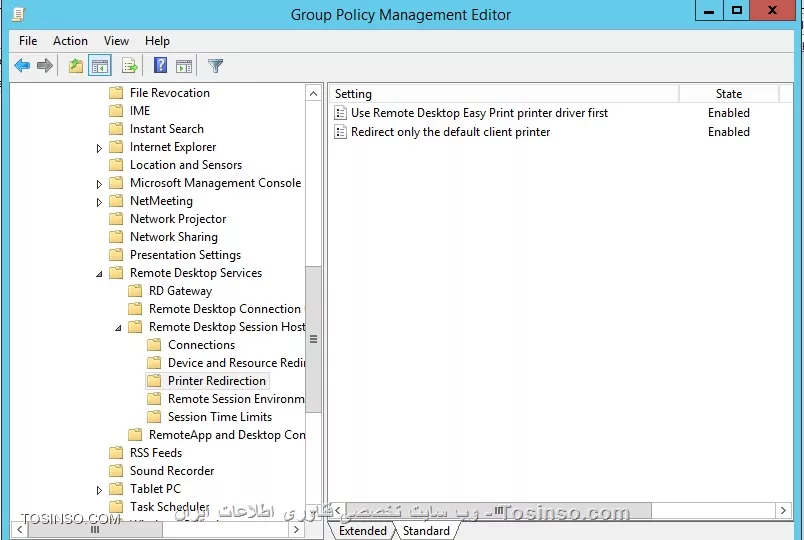The height and width of the screenshot is (540, 804).
Task: Toggle Show/Hide Action Pane icon
Action: [184, 66]
